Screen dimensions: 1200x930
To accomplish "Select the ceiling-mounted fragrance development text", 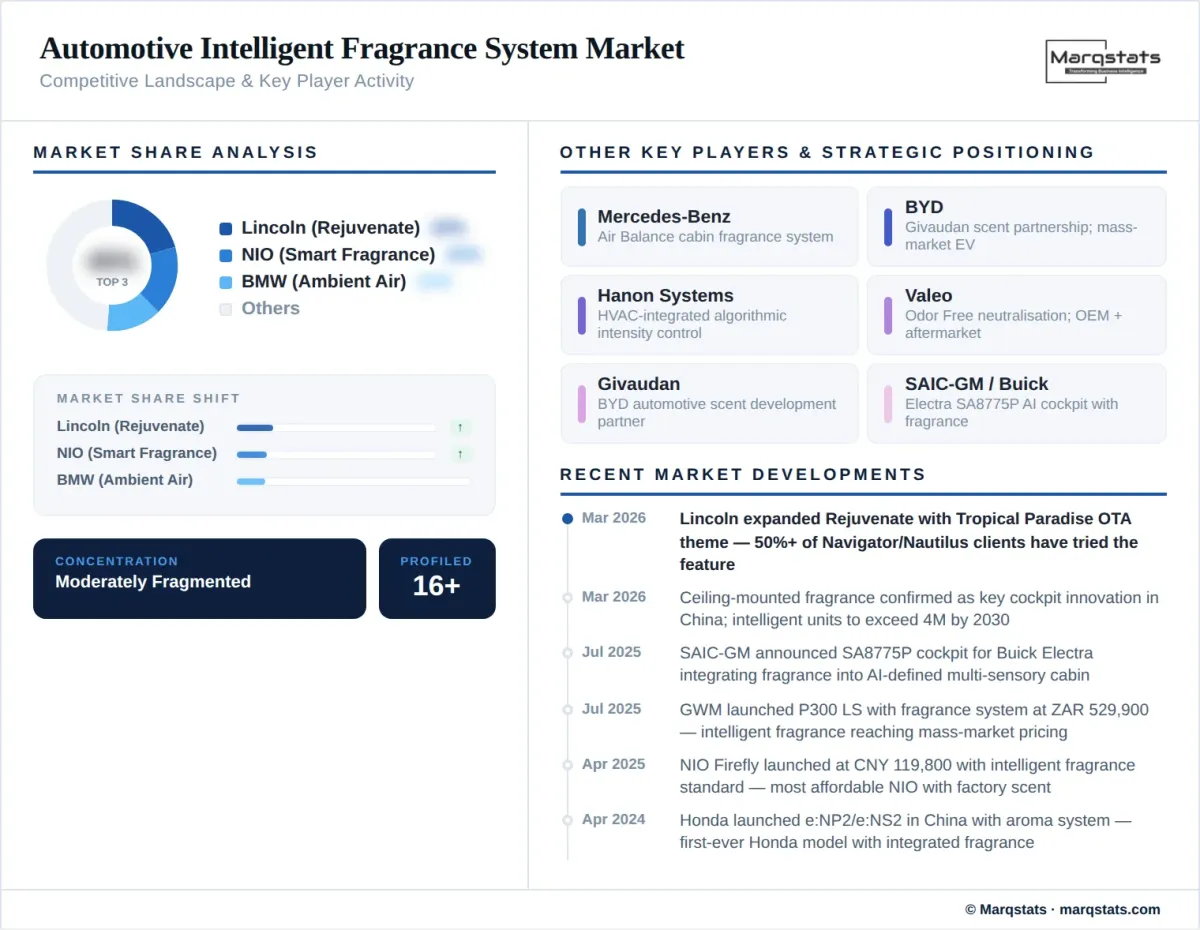I will (919, 609).
